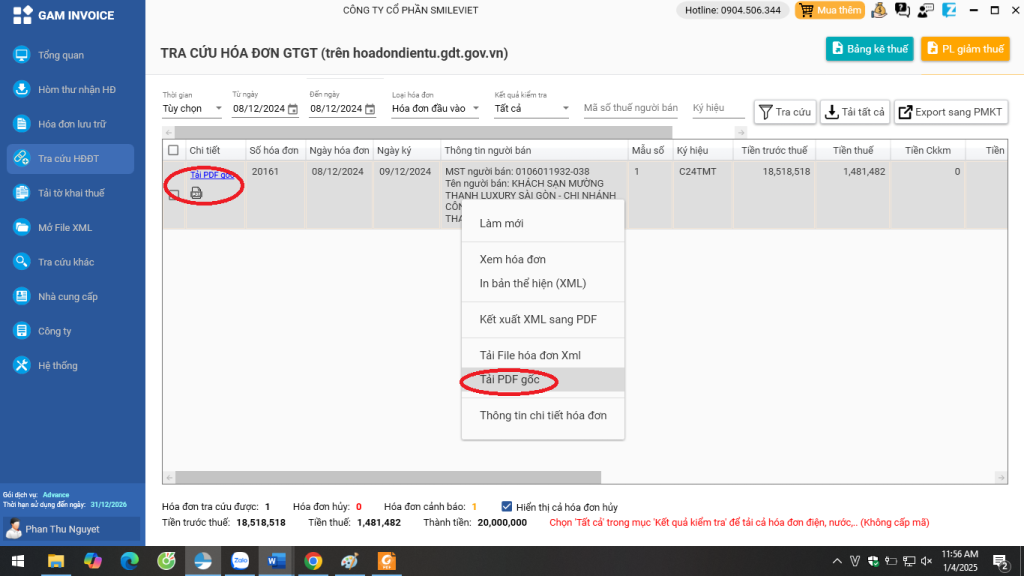Choose Tải File hóa đơn Xml menu entry
This screenshot has height=576, width=1024.
[x=543, y=355]
